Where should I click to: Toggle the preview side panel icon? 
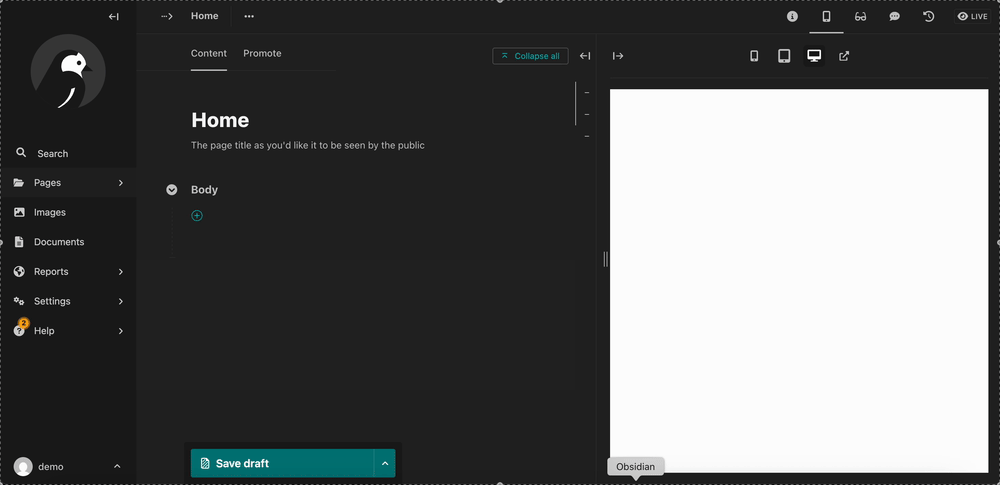tap(827, 17)
